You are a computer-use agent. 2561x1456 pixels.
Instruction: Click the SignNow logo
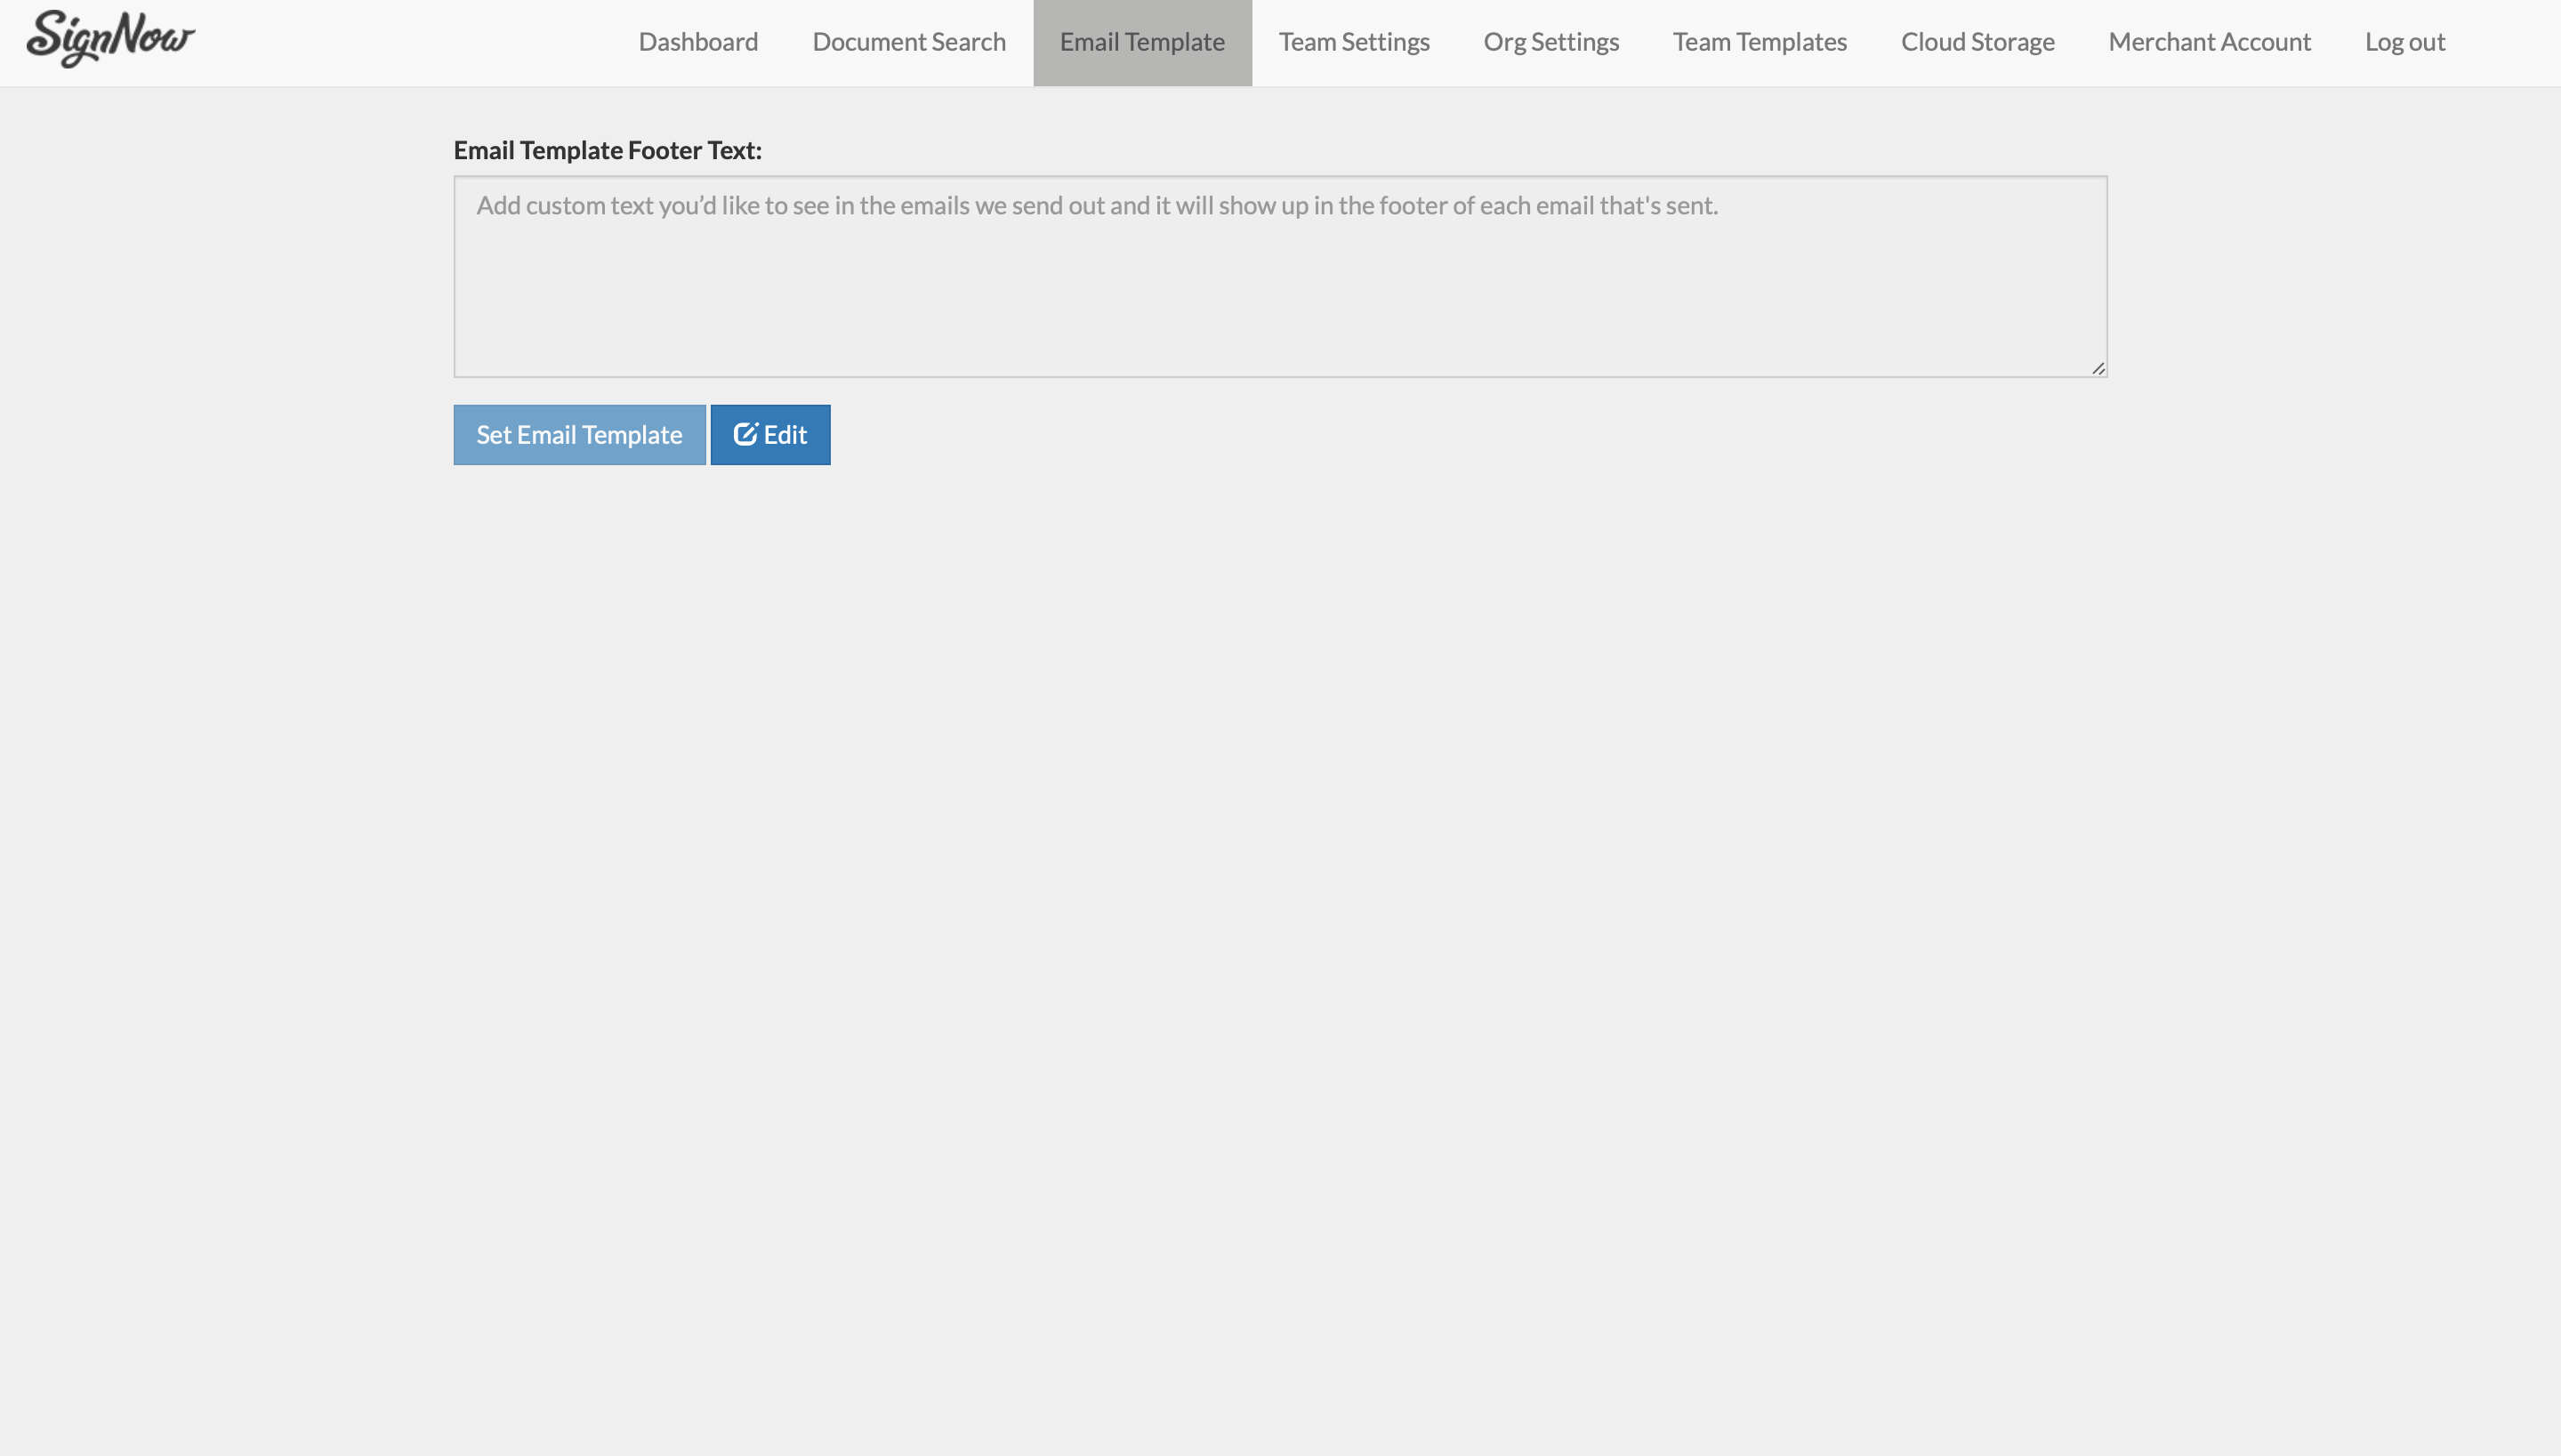110,40
